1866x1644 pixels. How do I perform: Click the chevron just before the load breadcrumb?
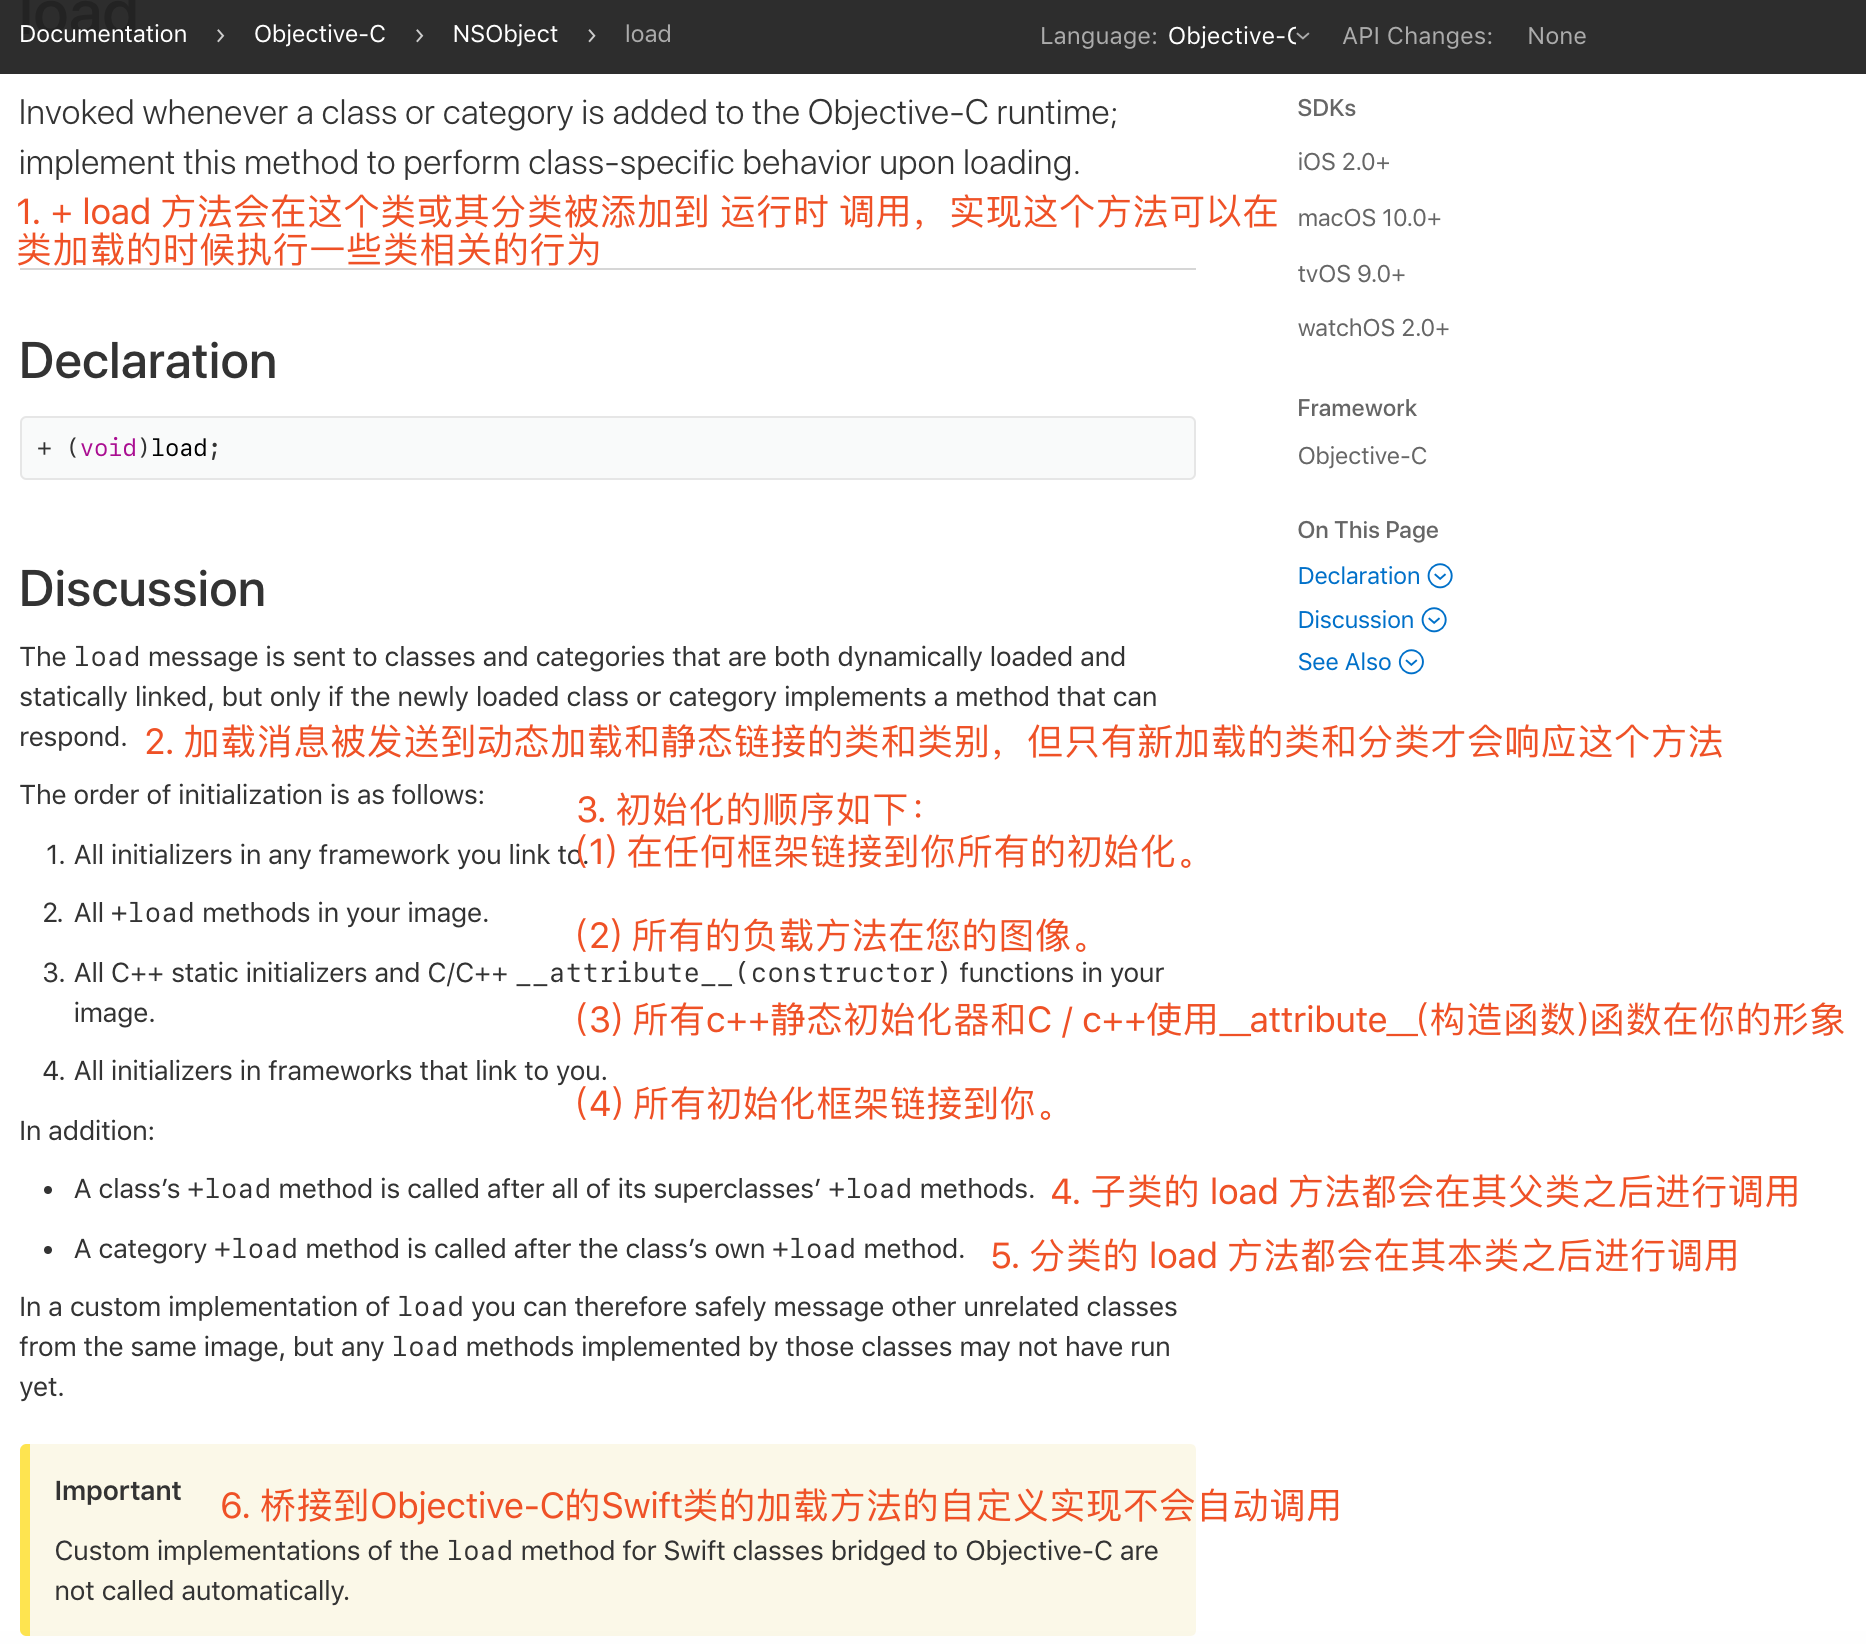click(x=591, y=35)
